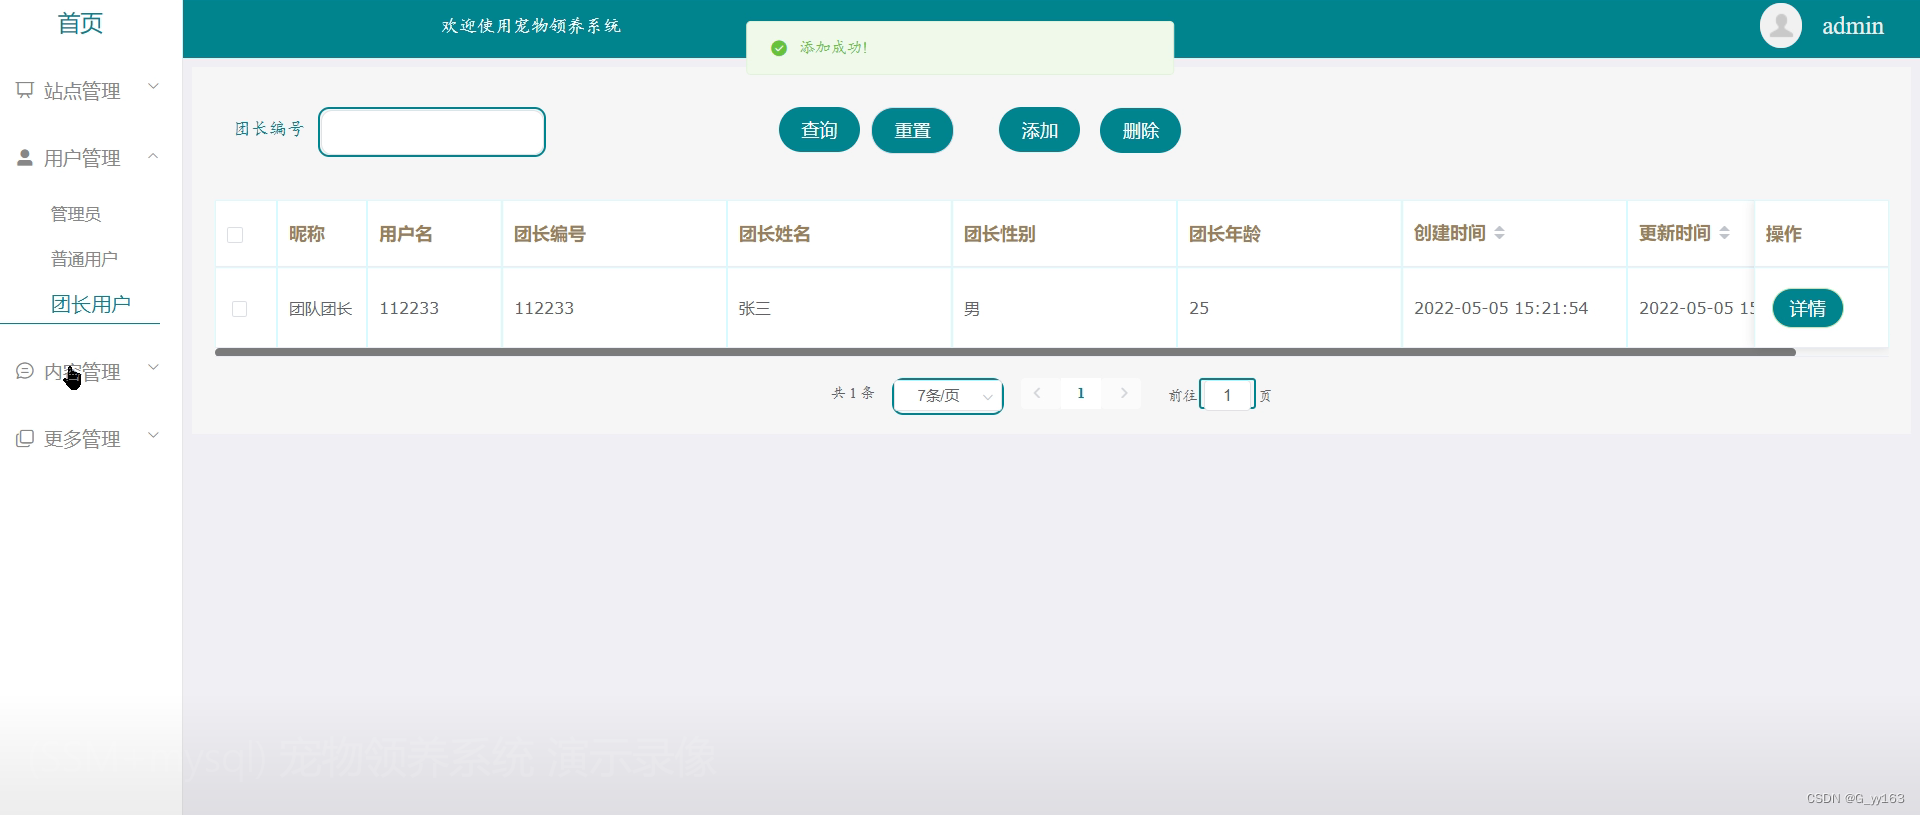This screenshot has height=815, width=1920.
Task: Expand the 站点管理 menu chevron
Action: (x=154, y=87)
